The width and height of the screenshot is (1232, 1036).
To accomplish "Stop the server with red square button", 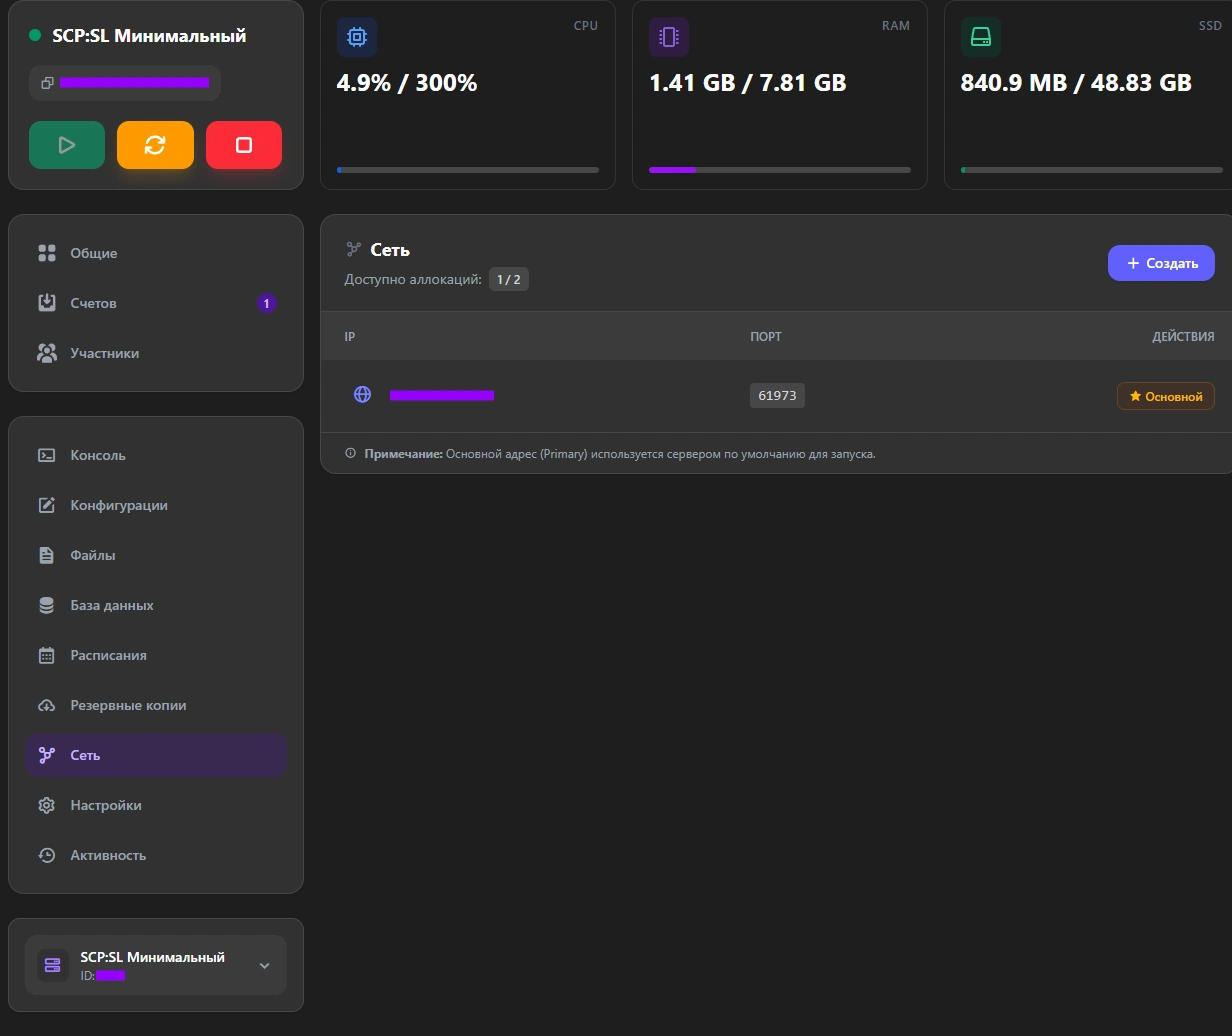I will [244, 145].
